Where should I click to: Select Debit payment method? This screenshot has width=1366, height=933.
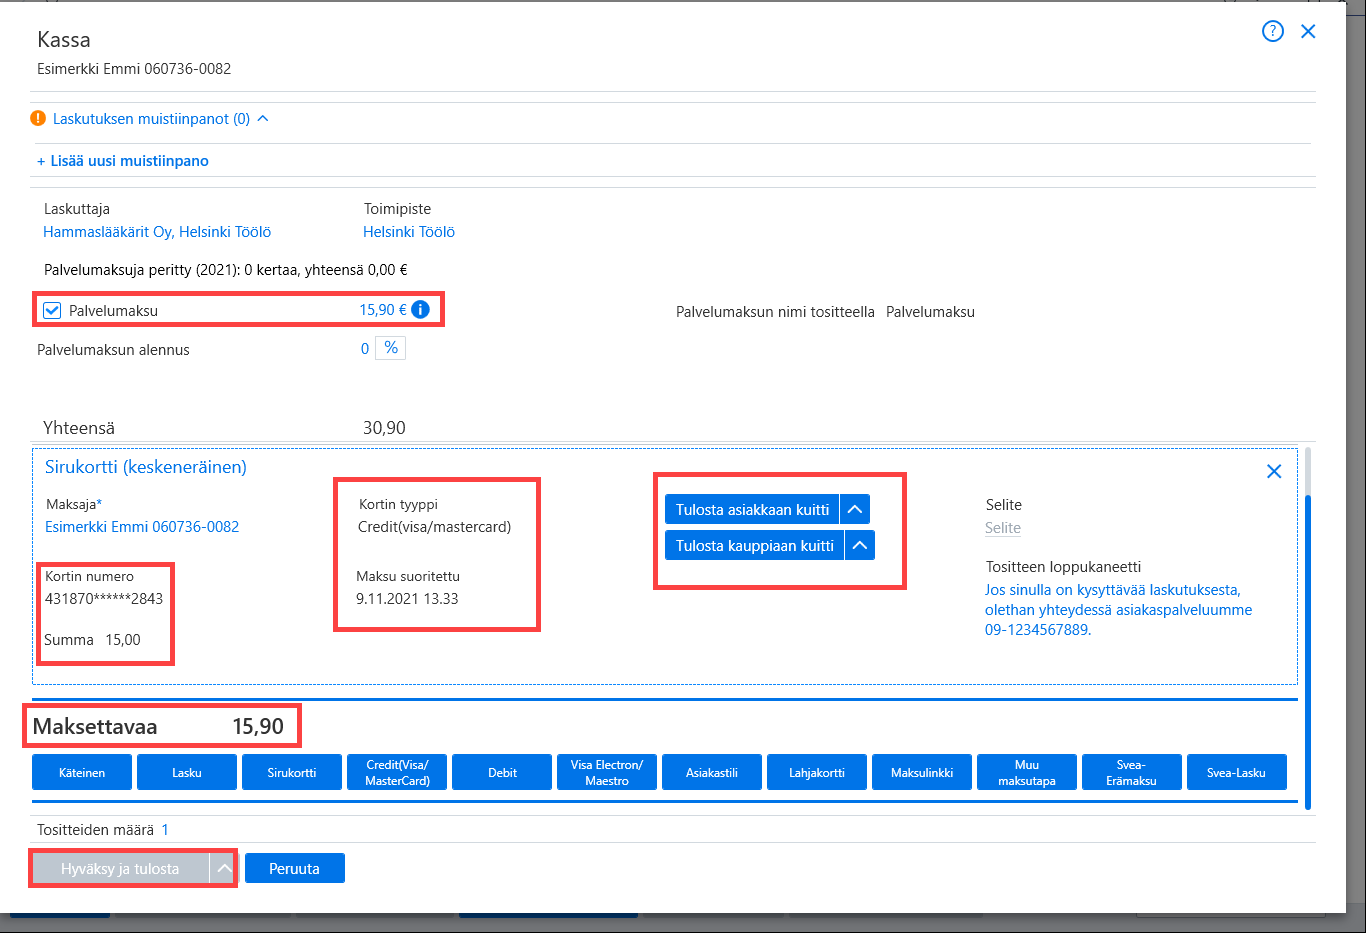pyautogui.click(x=502, y=772)
